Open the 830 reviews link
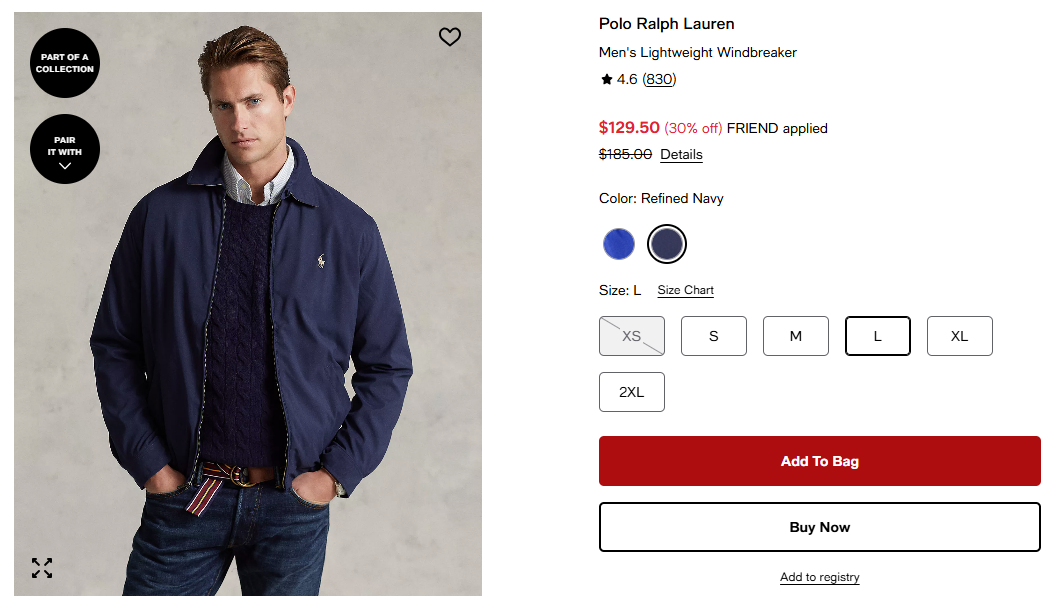Image resolution: width=1054 pixels, height=616 pixels. 659,79
